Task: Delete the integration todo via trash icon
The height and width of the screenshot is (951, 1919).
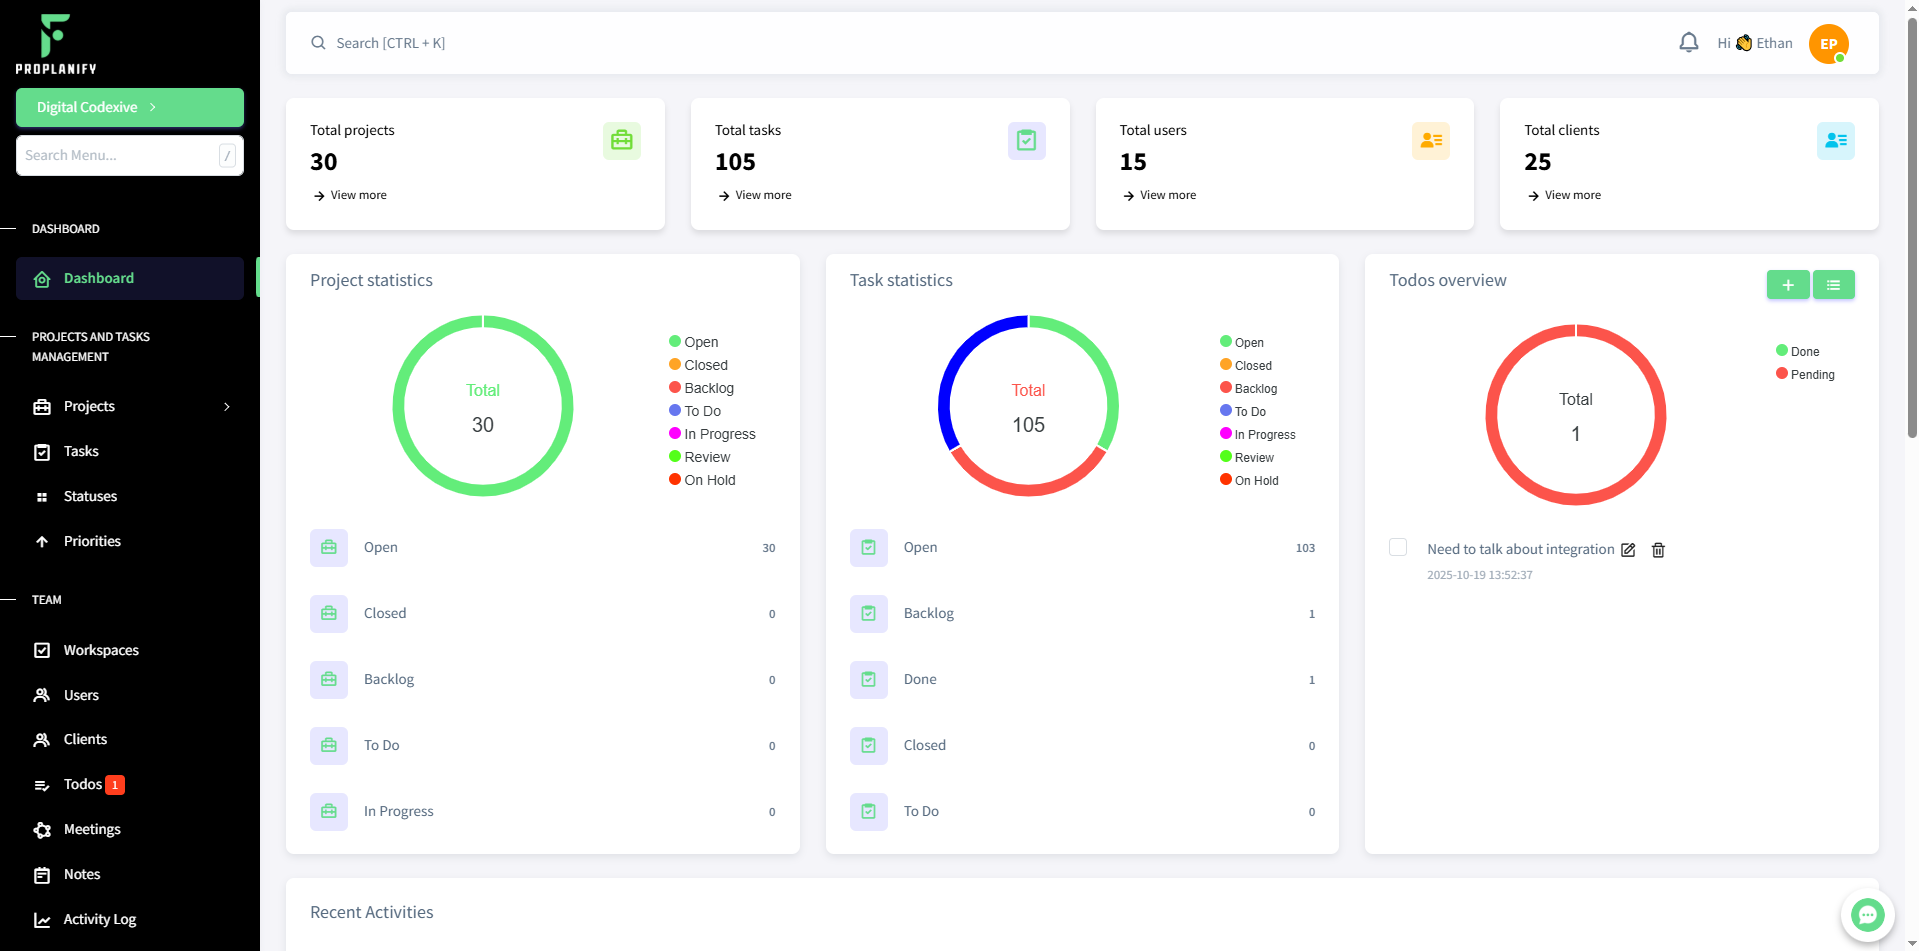Action: coord(1658,550)
